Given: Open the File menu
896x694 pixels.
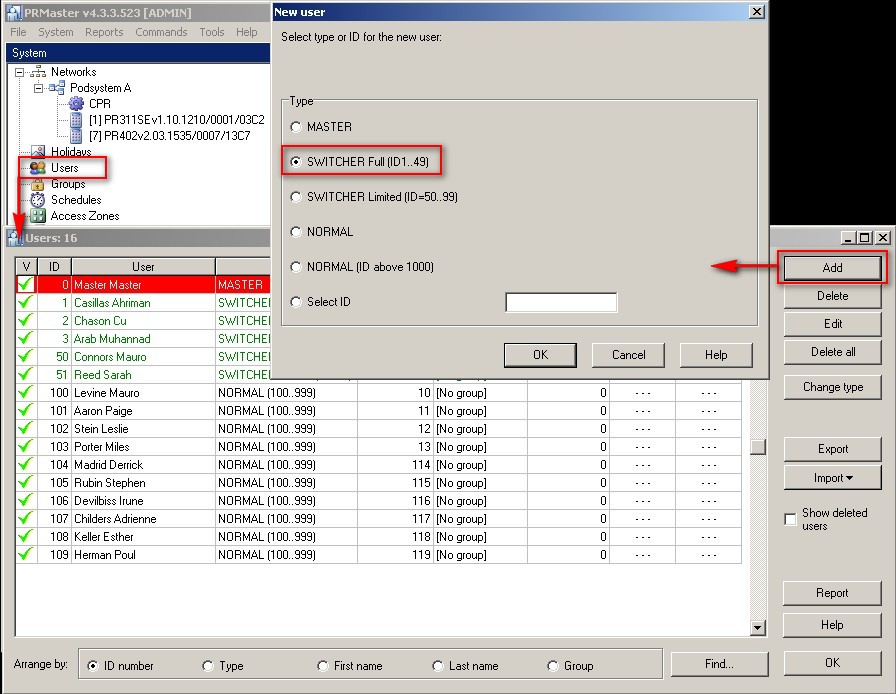Looking at the screenshot, I should click(18, 32).
